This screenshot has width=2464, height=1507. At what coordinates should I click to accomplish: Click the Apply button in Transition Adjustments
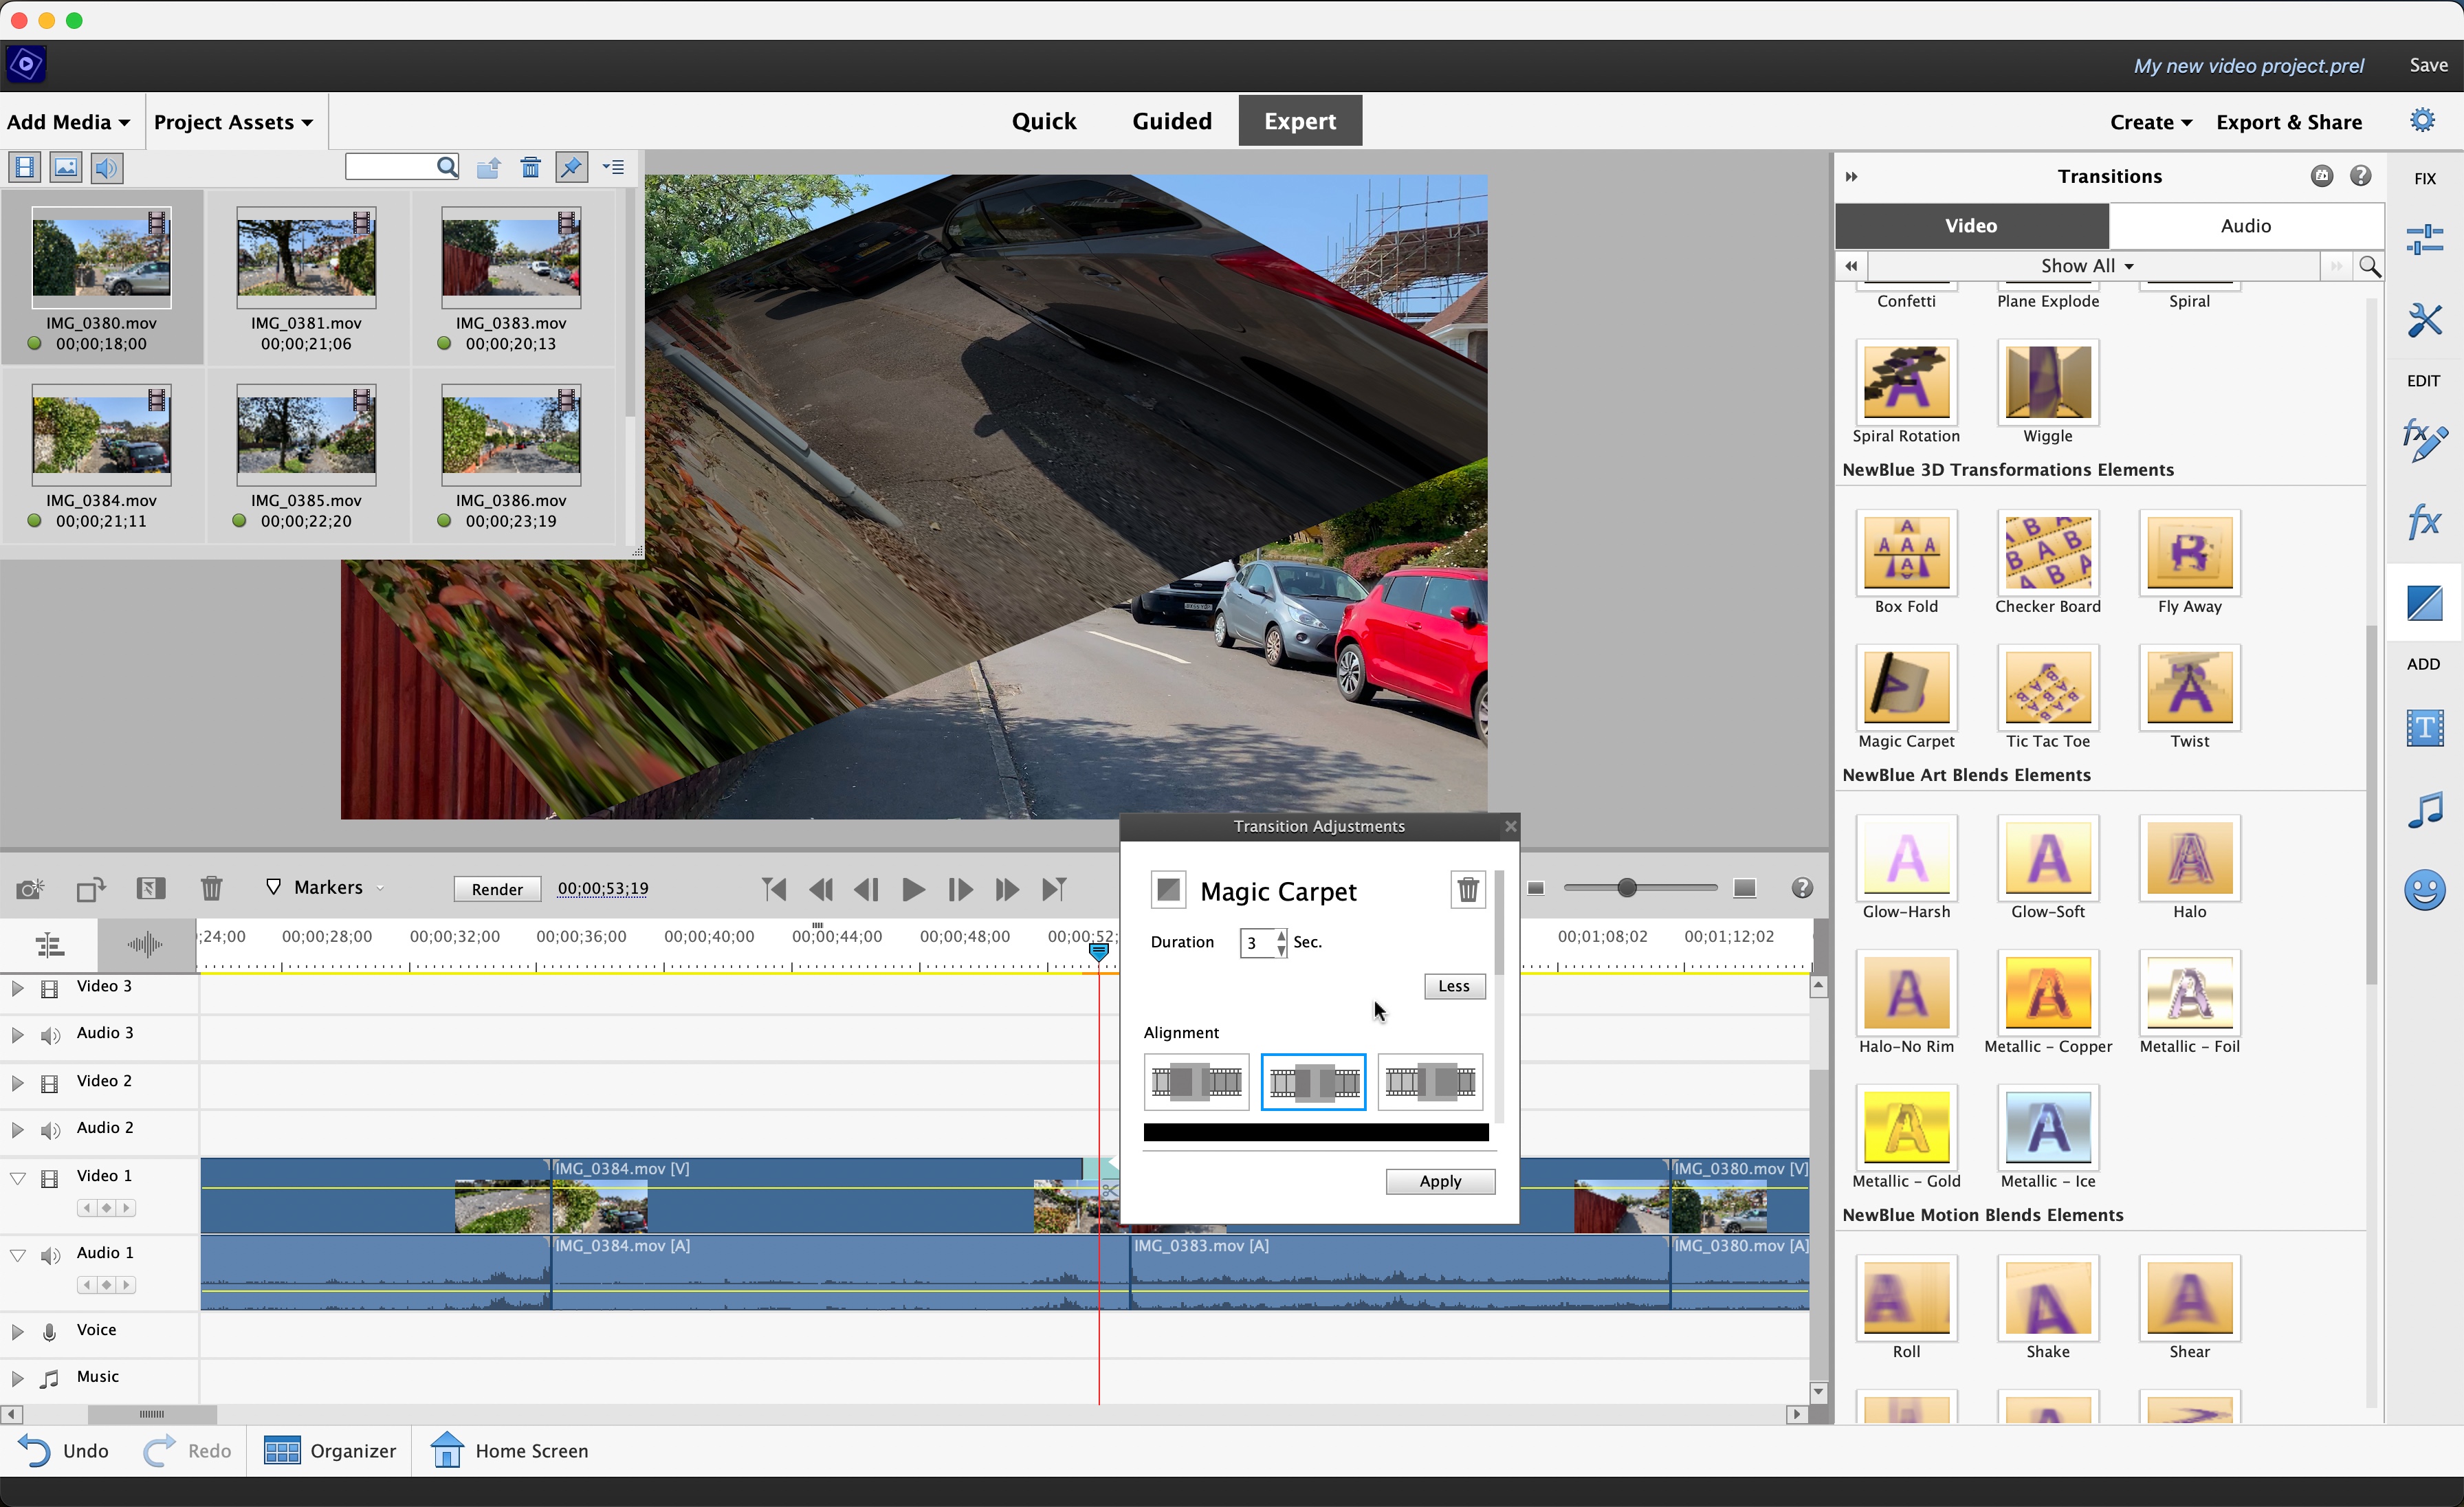click(x=1440, y=1180)
